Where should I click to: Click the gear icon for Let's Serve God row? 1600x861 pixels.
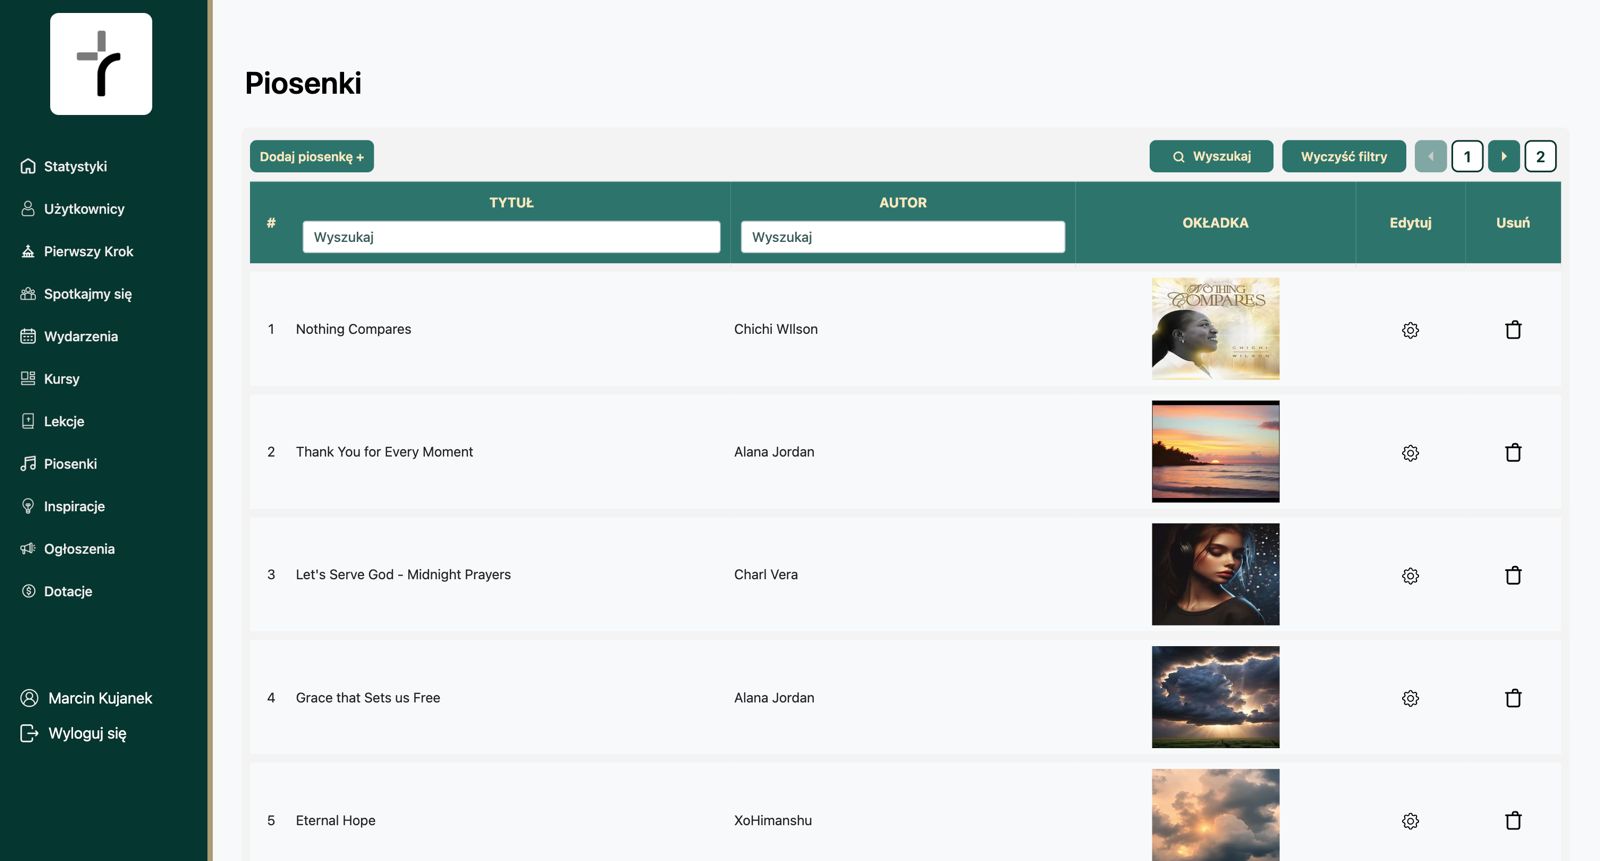(1410, 576)
